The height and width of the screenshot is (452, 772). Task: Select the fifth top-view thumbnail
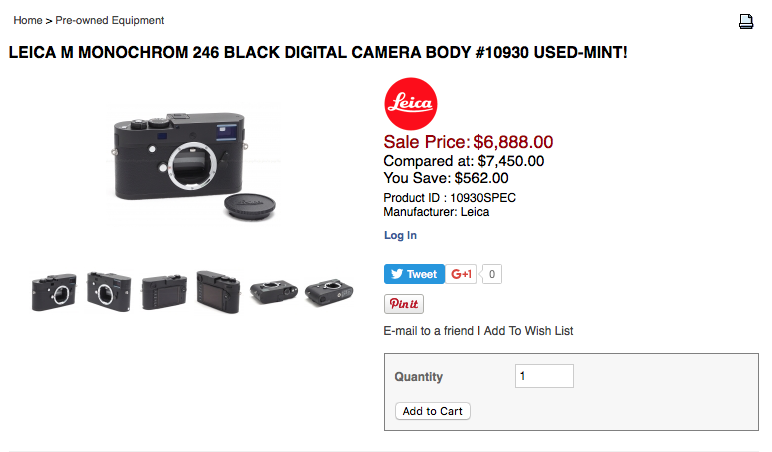pos(274,292)
